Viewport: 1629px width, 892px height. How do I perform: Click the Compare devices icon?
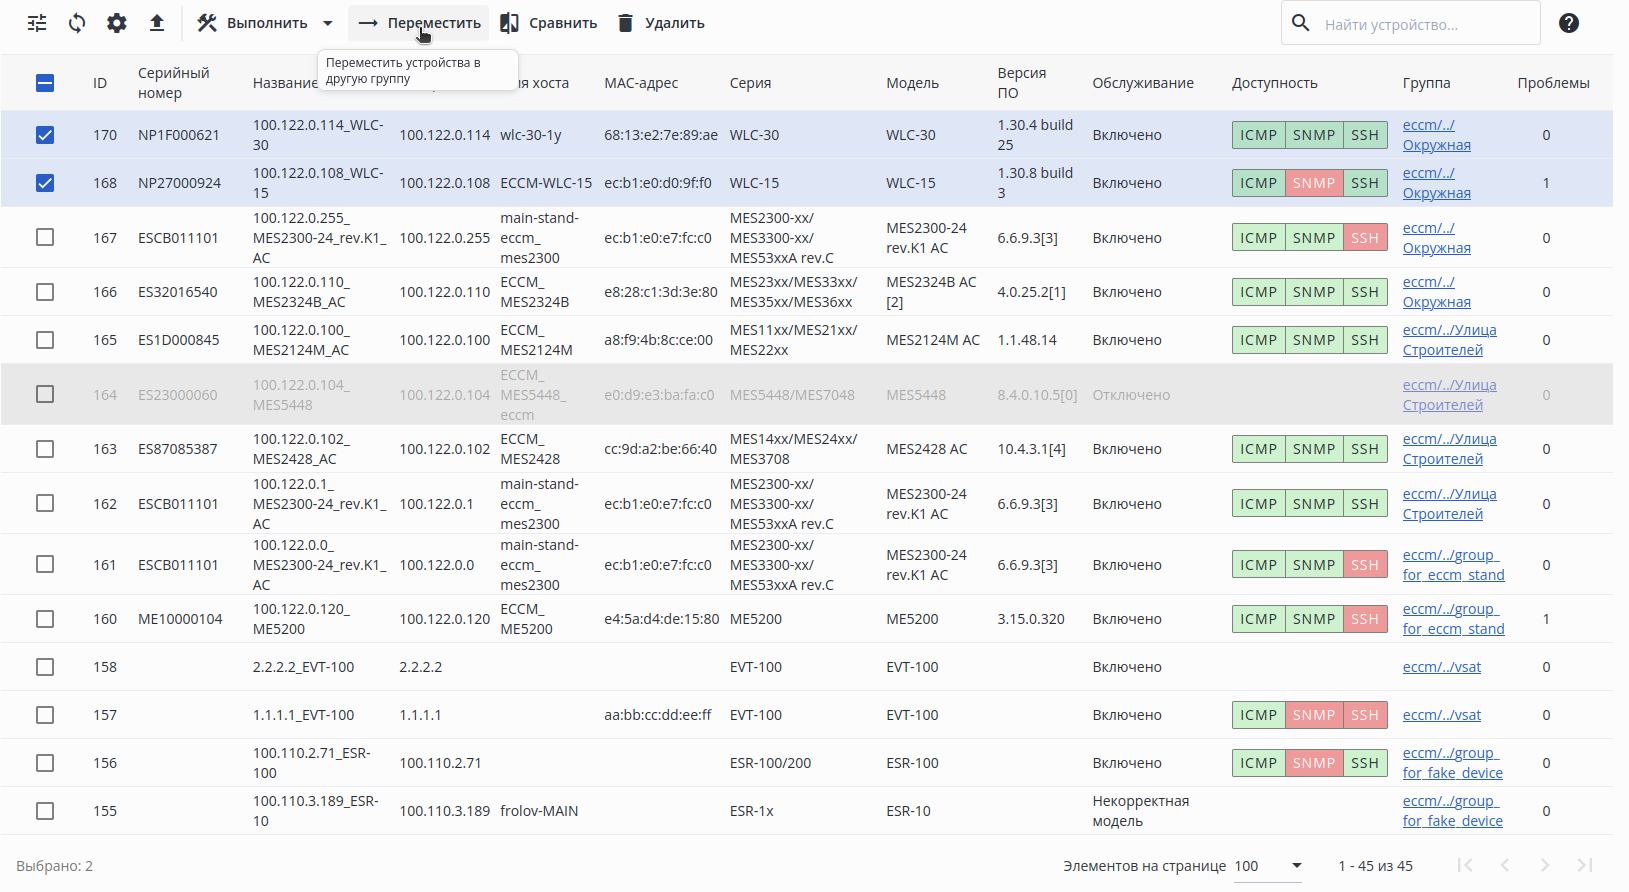510,23
